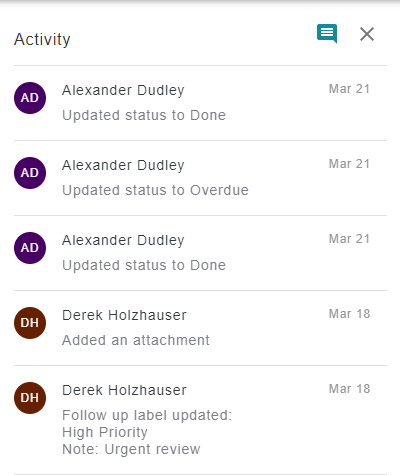Viewport: 400px width, 475px height.
Task: Select Alexander Dudley name above Overdue update
Action: (x=123, y=166)
